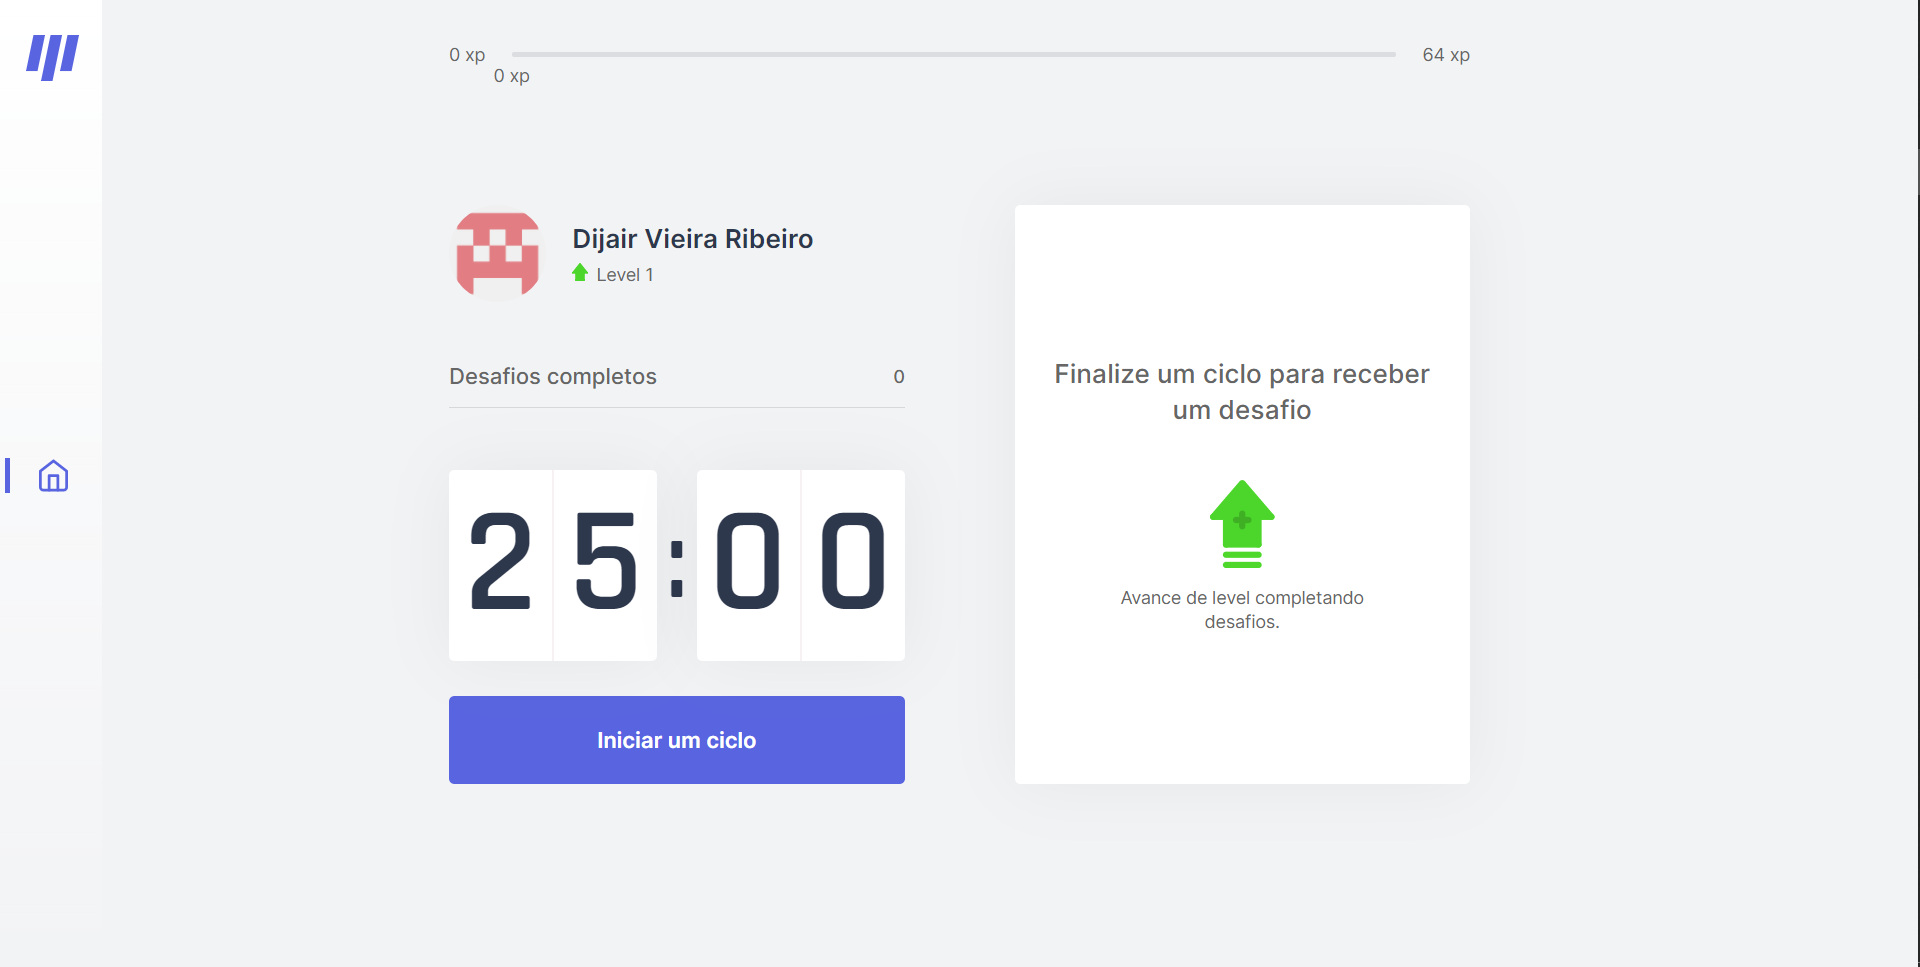Start a cycle with Iniciar um ciclo

click(677, 740)
